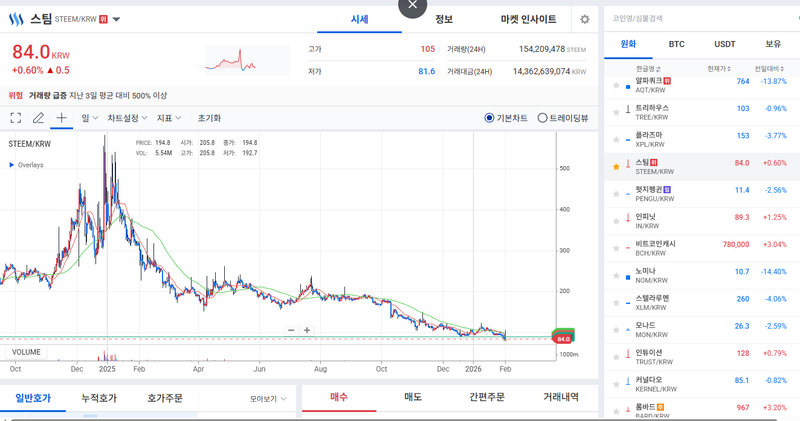800x421 pixels.
Task: Select the 기본차트 radio button
Action: click(x=489, y=117)
